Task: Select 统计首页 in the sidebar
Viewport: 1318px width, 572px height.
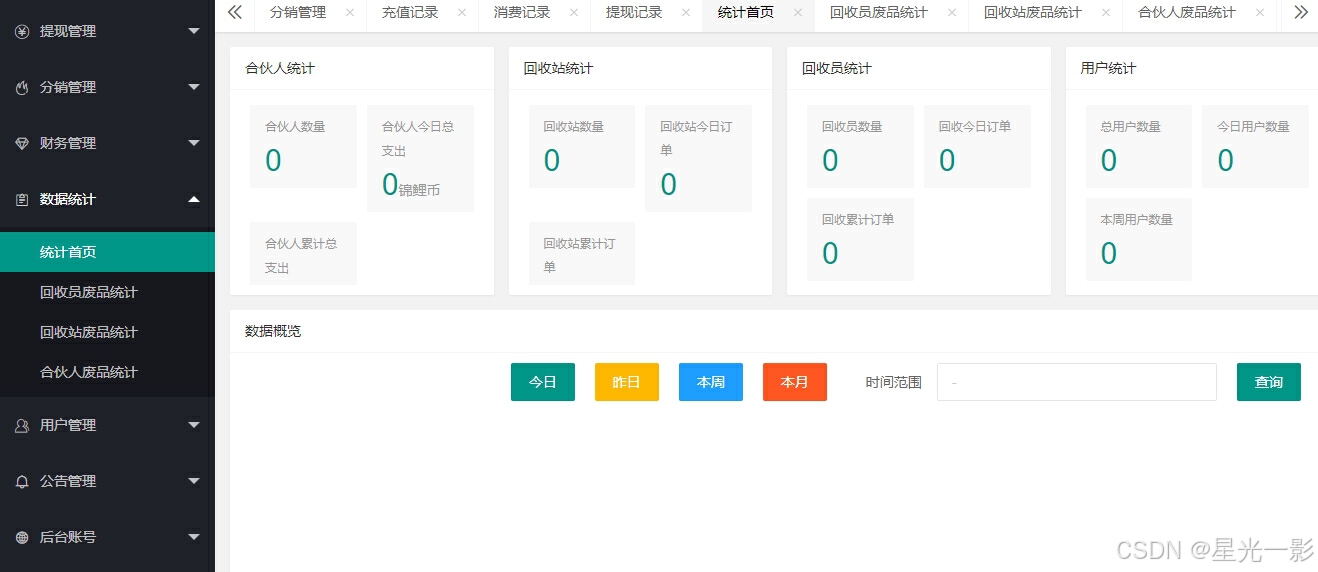Action: [107, 252]
